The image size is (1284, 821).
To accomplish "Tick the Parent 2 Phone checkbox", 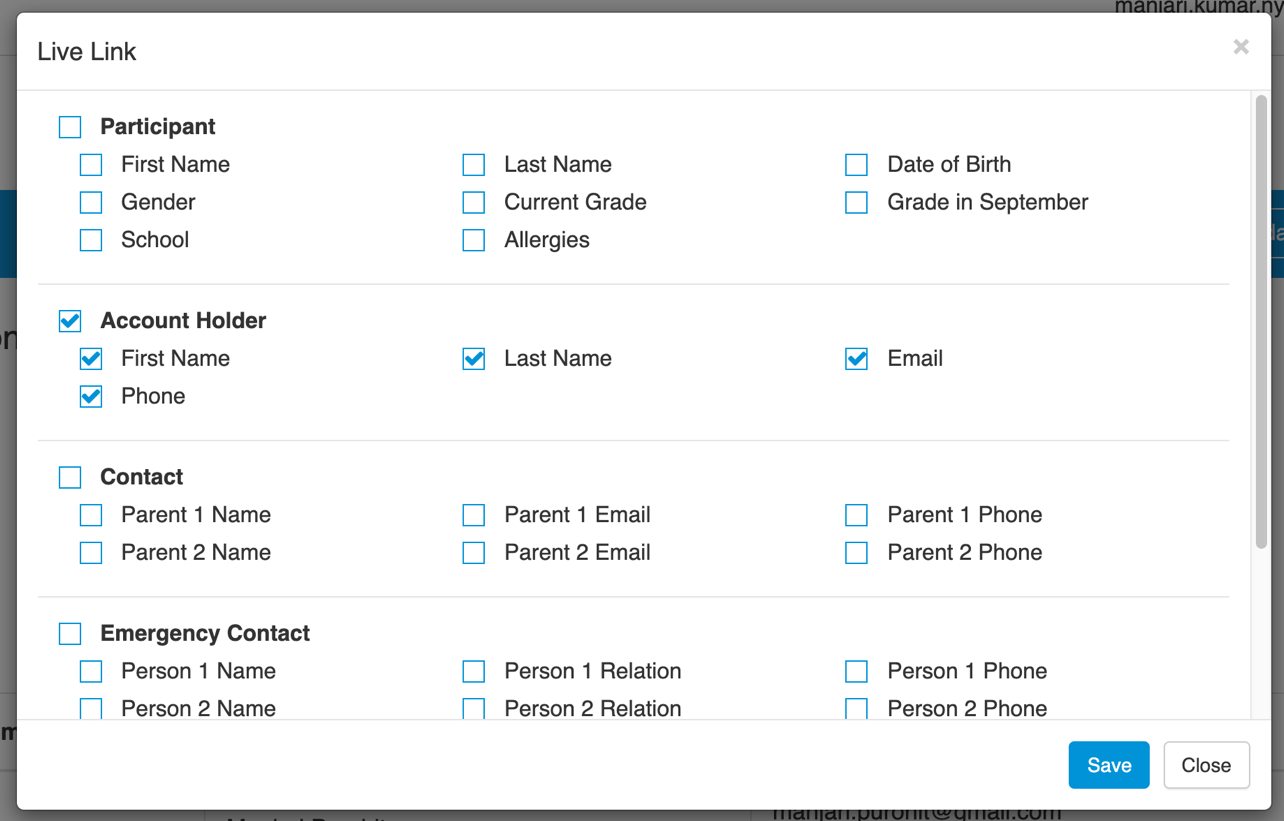I will click(x=857, y=553).
